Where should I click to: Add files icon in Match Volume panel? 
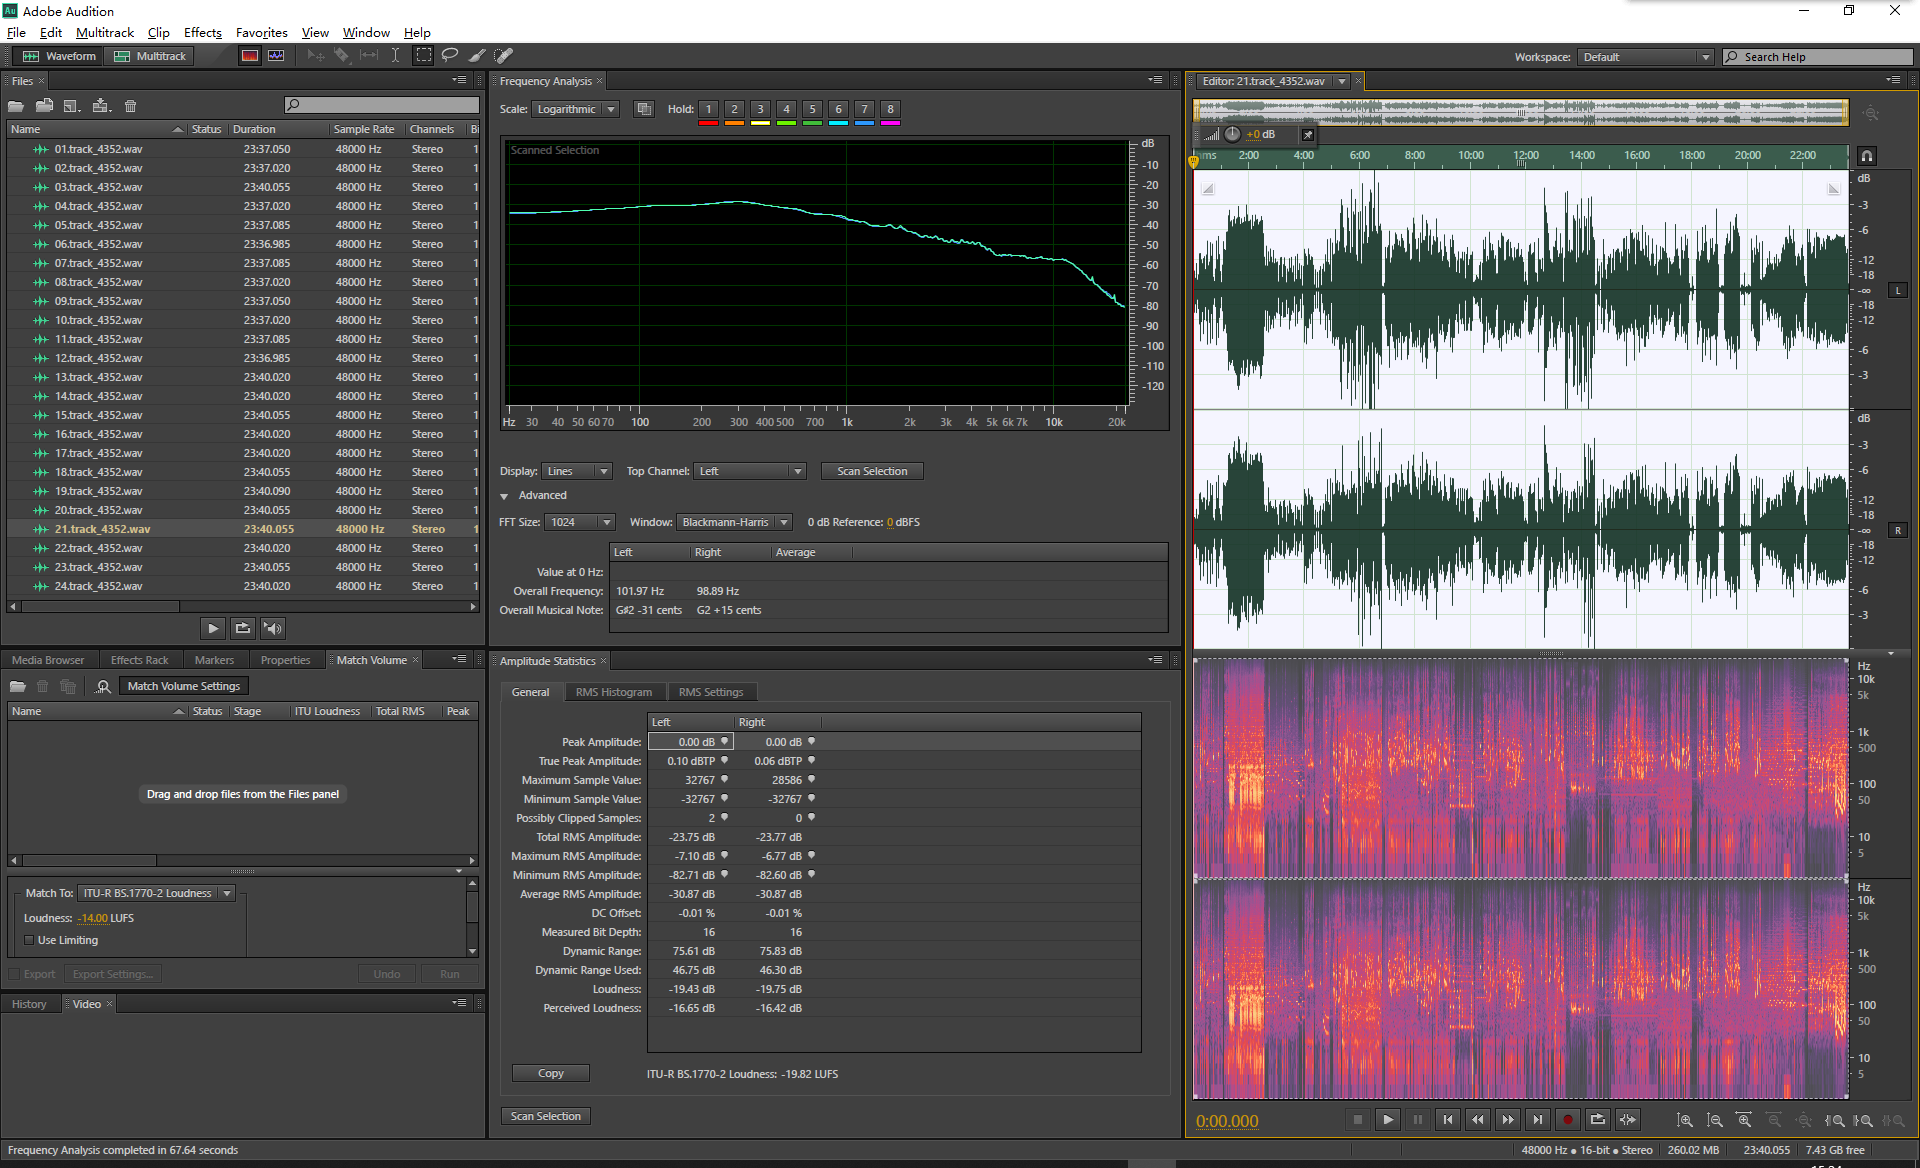pyautogui.click(x=17, y=686)
